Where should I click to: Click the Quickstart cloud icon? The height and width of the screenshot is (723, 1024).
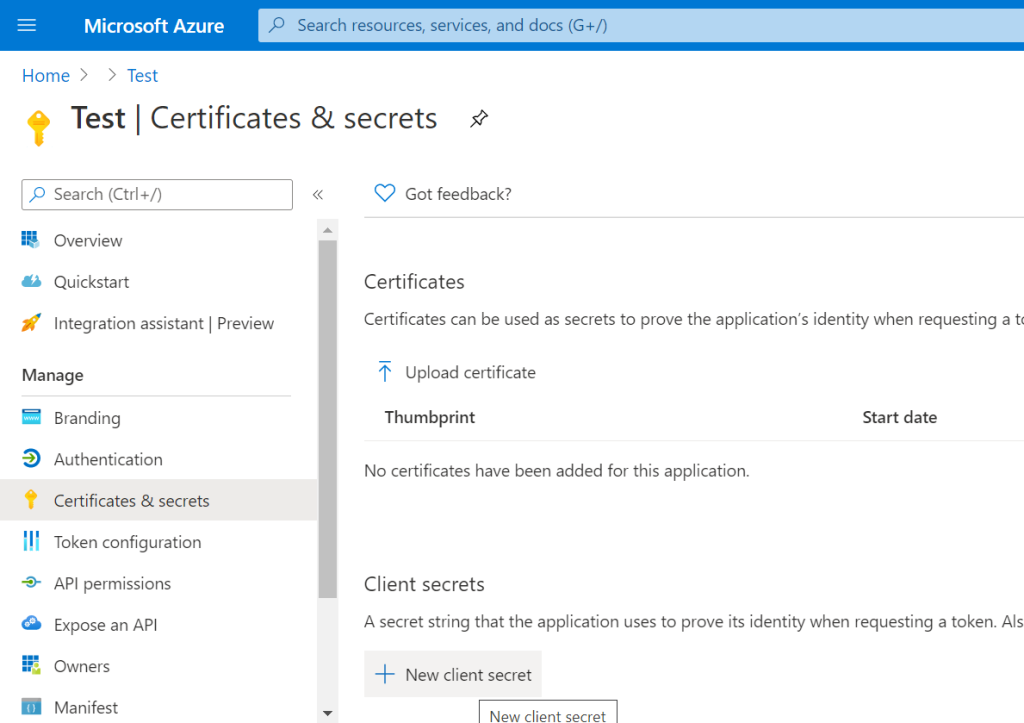[31, 281]
